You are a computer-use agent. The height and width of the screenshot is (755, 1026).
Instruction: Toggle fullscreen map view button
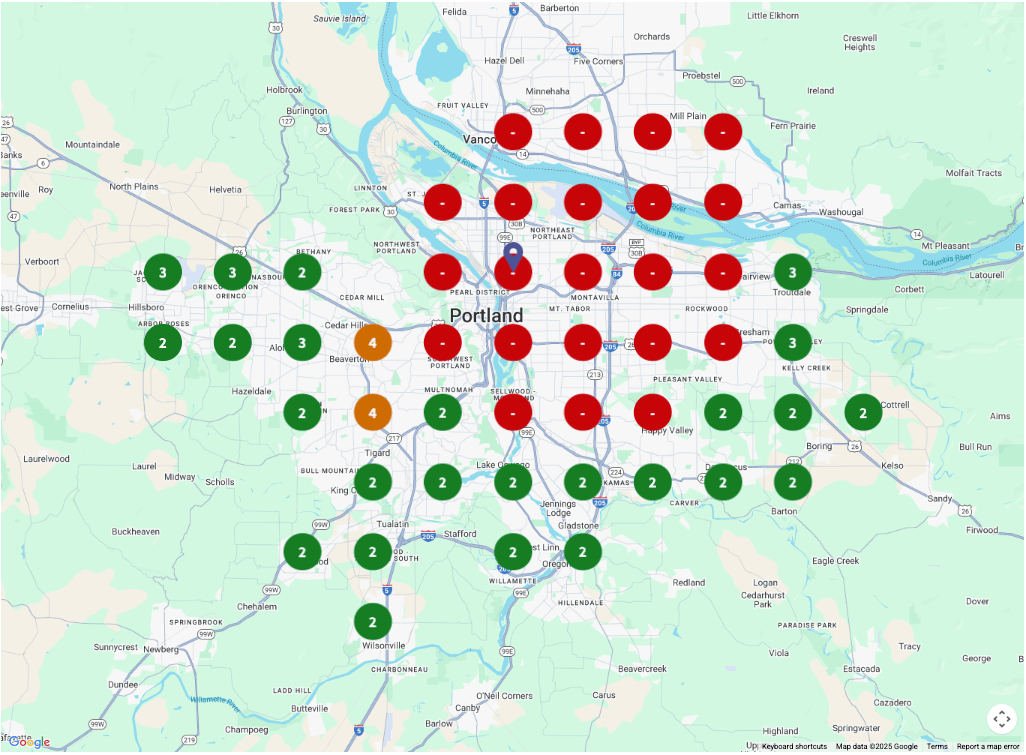pos(1001,719)
